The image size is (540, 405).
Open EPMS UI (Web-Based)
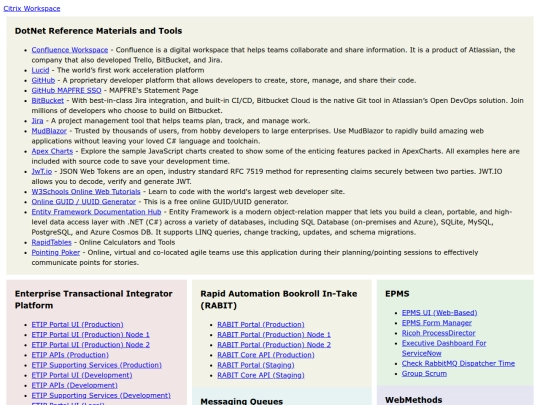(x=439, y=313)
